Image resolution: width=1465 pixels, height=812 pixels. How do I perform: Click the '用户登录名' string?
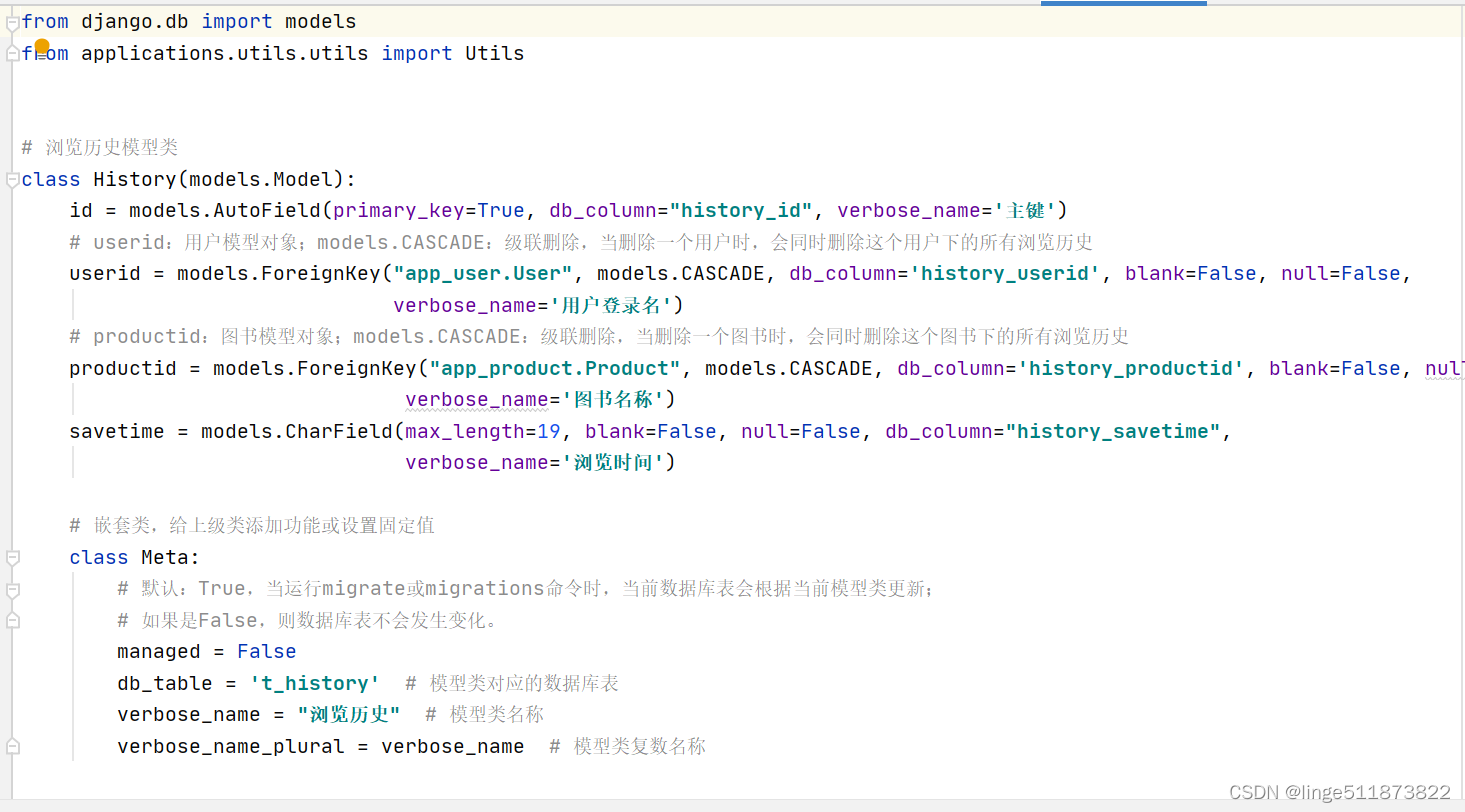point(610,305)
